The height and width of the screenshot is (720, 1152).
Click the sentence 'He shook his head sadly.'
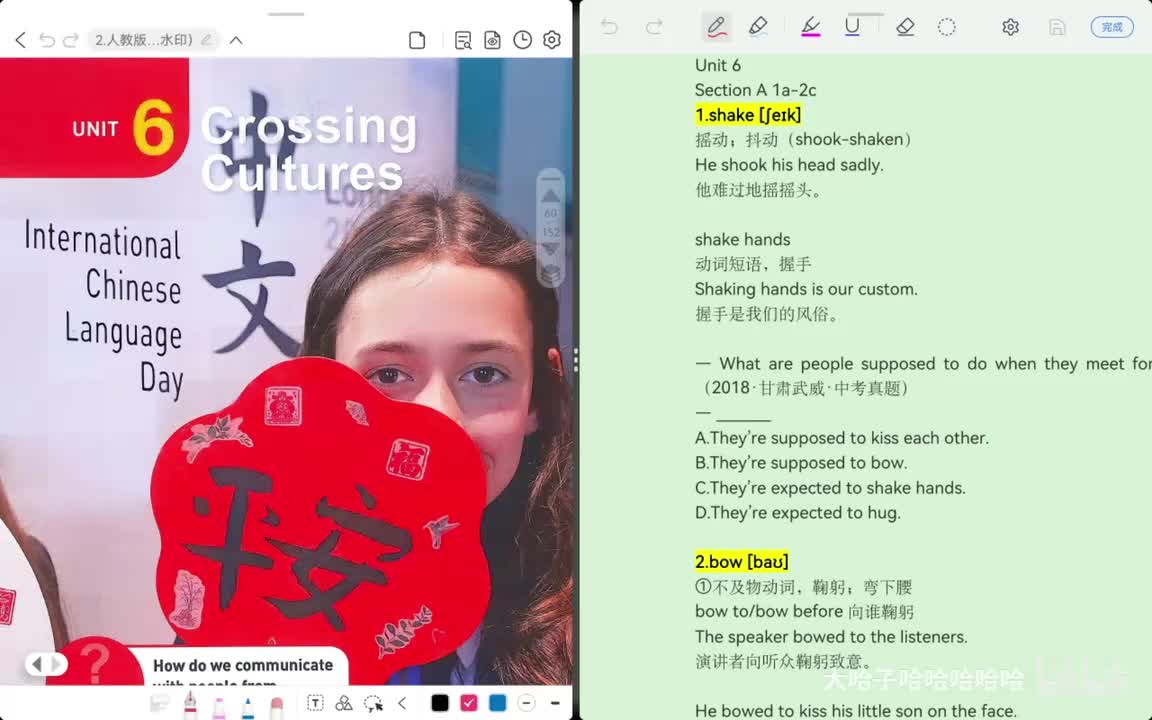pos(789,165)
